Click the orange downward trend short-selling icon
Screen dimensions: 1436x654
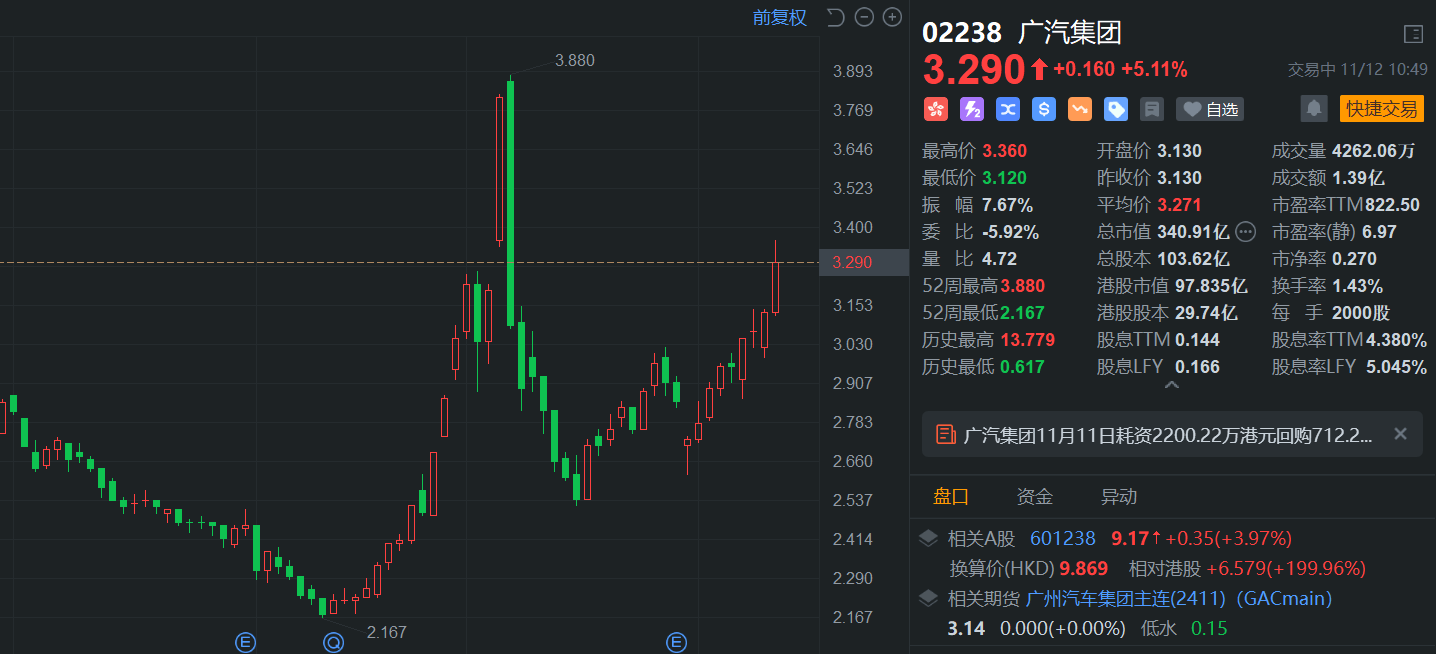(x=1079, y=109)
